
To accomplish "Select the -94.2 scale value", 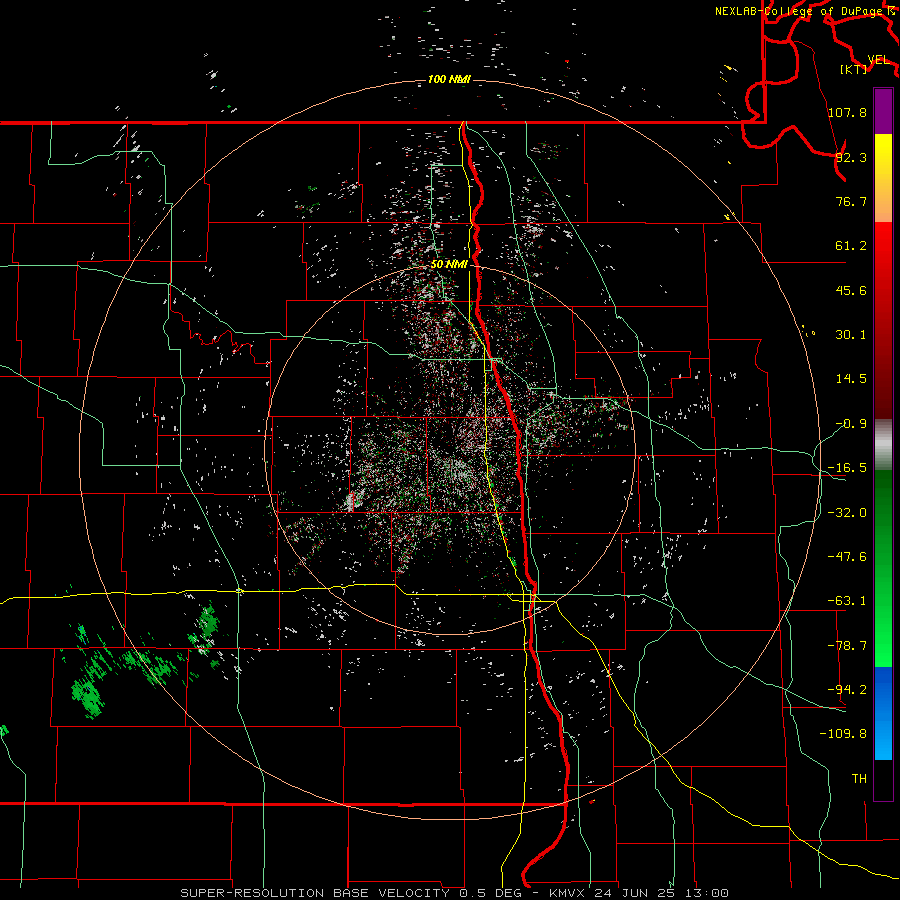I will [x=847, y=690].
